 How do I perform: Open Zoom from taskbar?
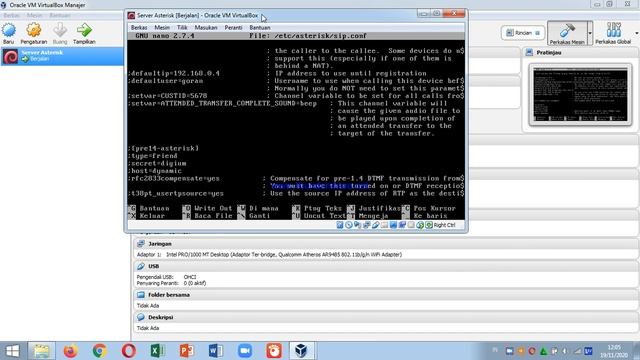point(244,351)
